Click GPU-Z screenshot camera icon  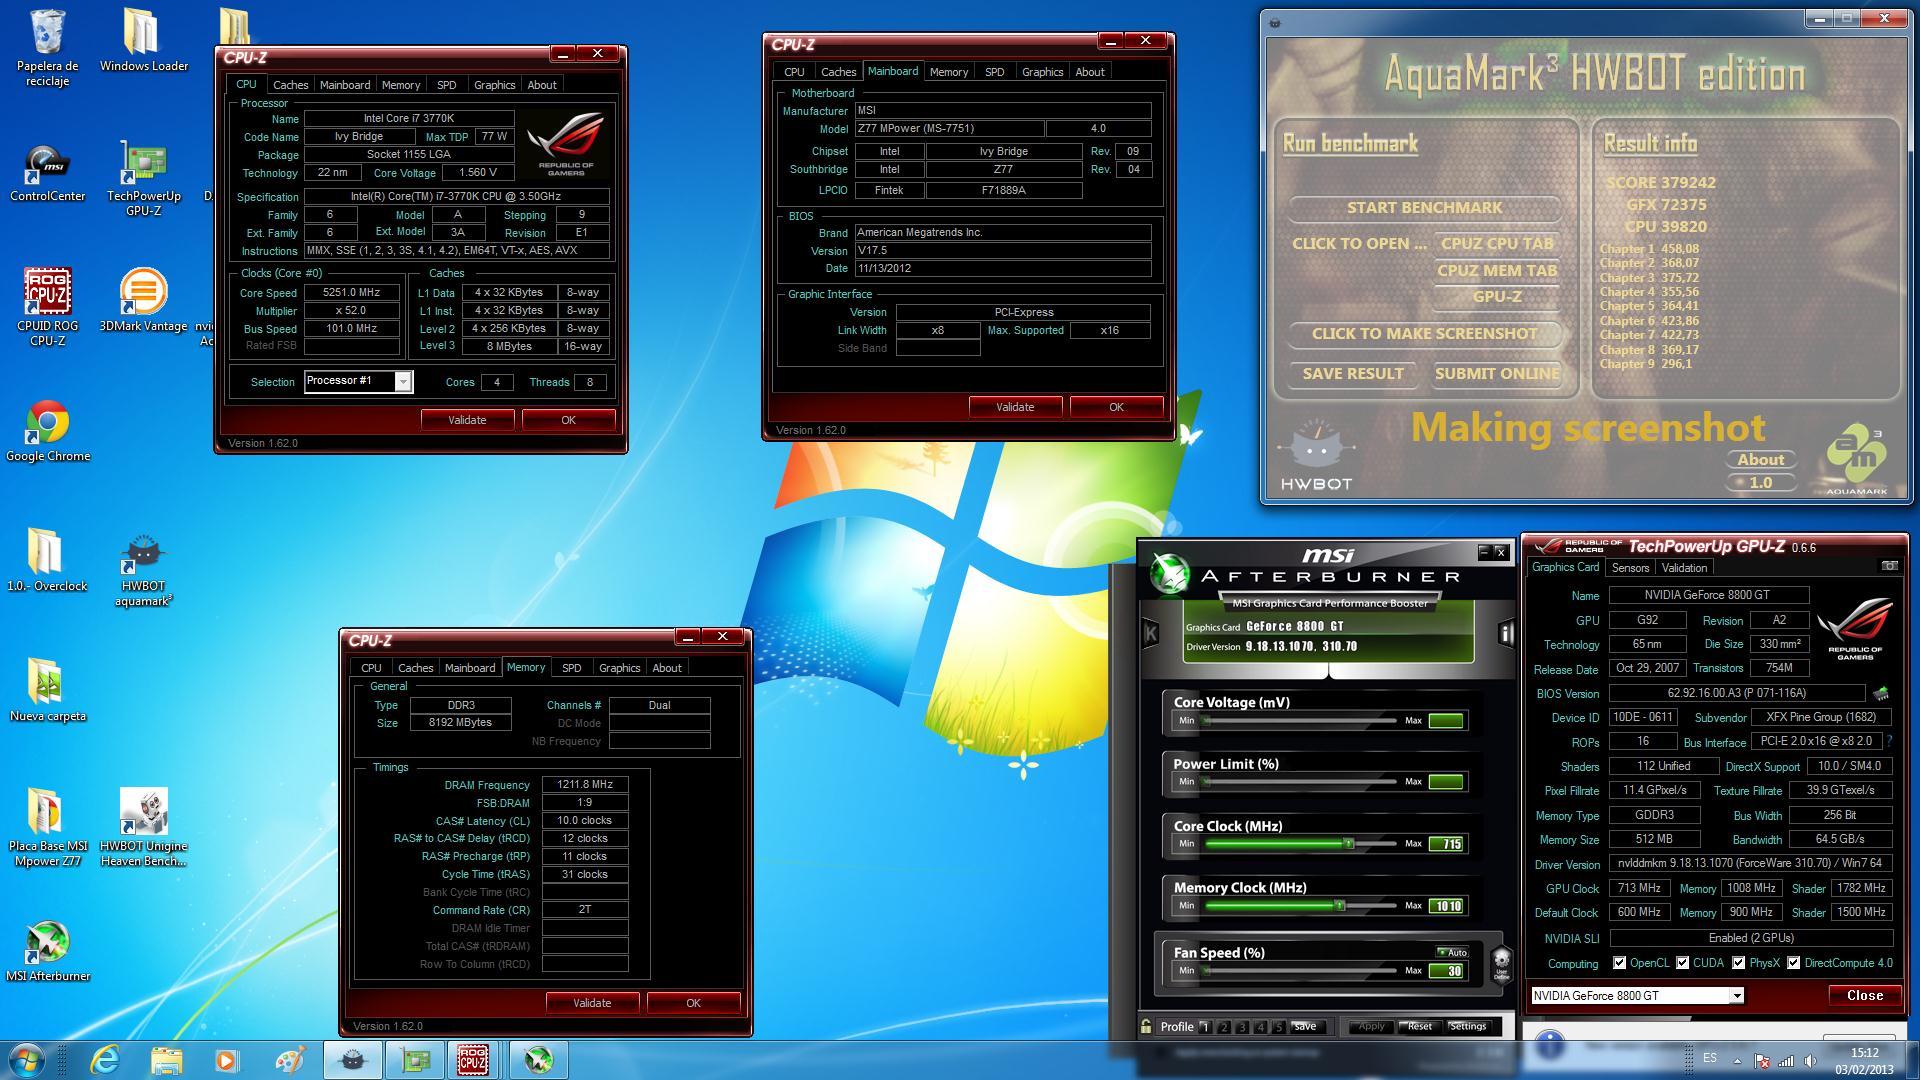pos(1889,566)
